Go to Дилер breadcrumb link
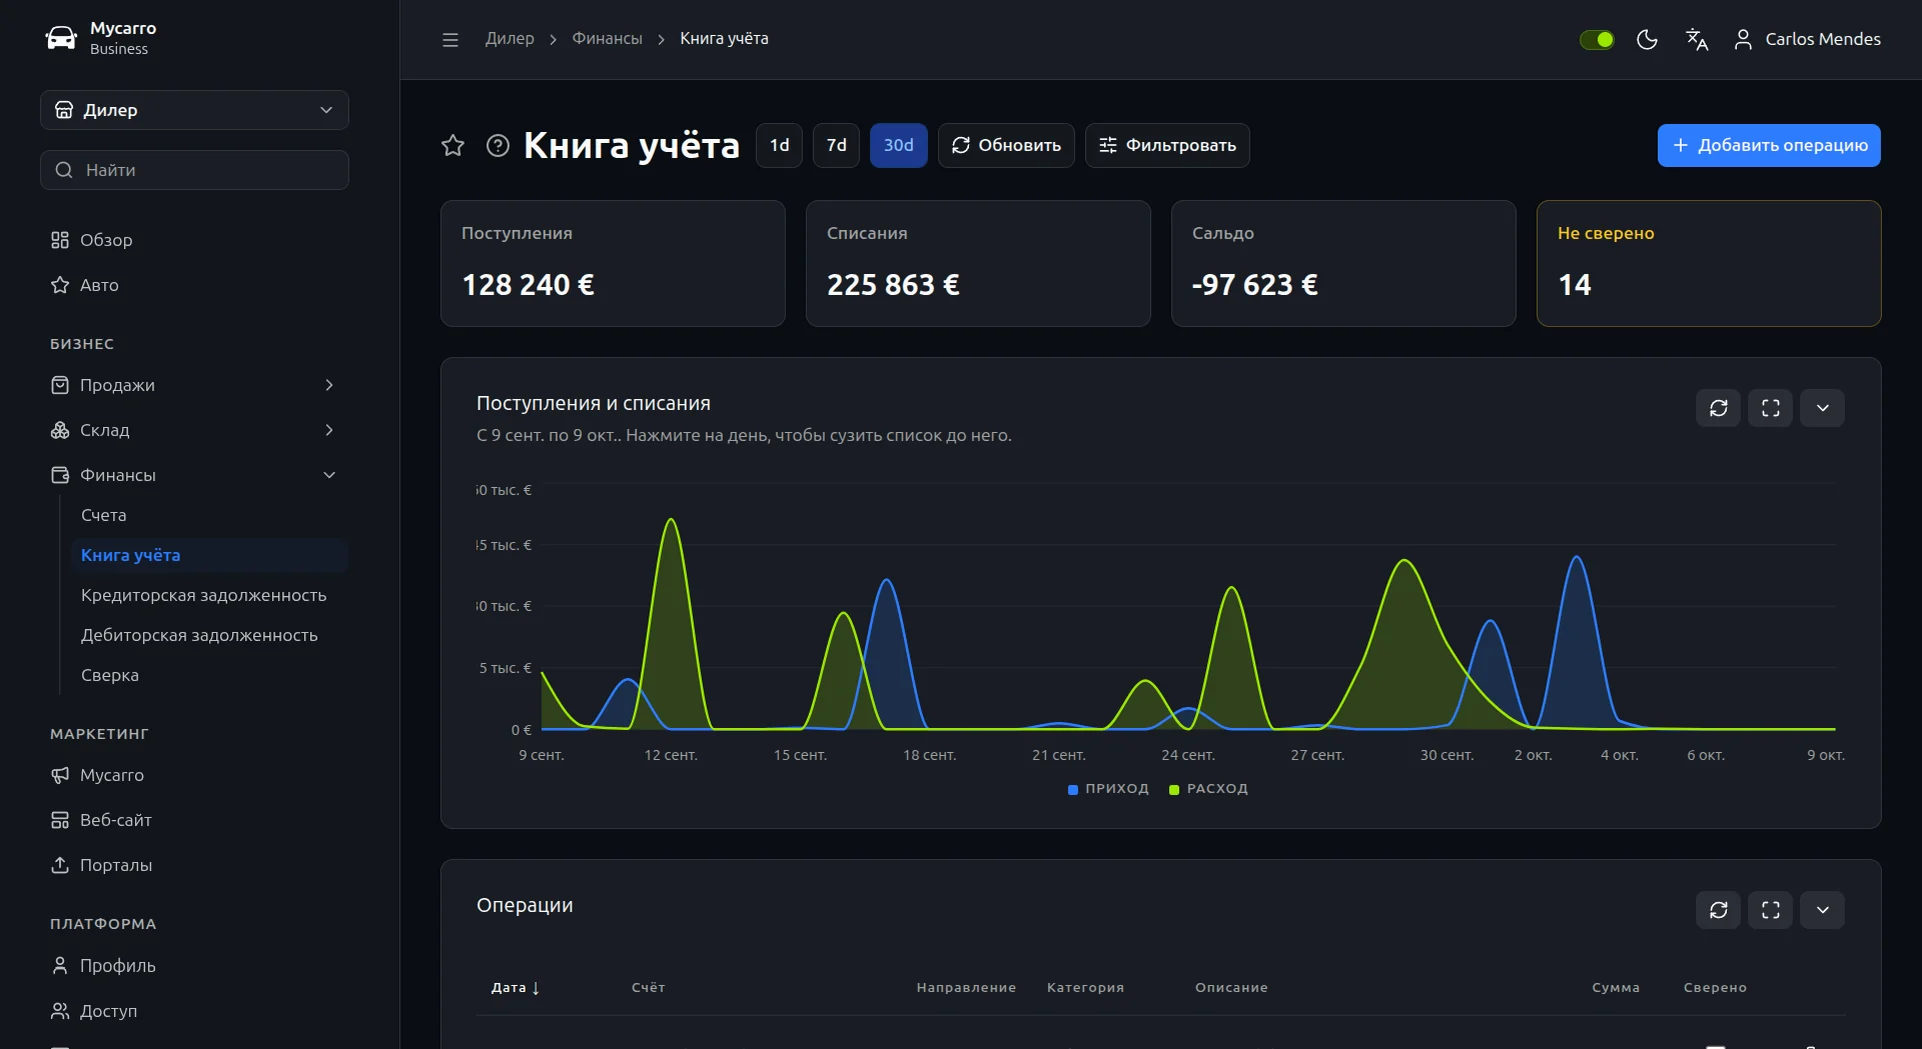 510,38
